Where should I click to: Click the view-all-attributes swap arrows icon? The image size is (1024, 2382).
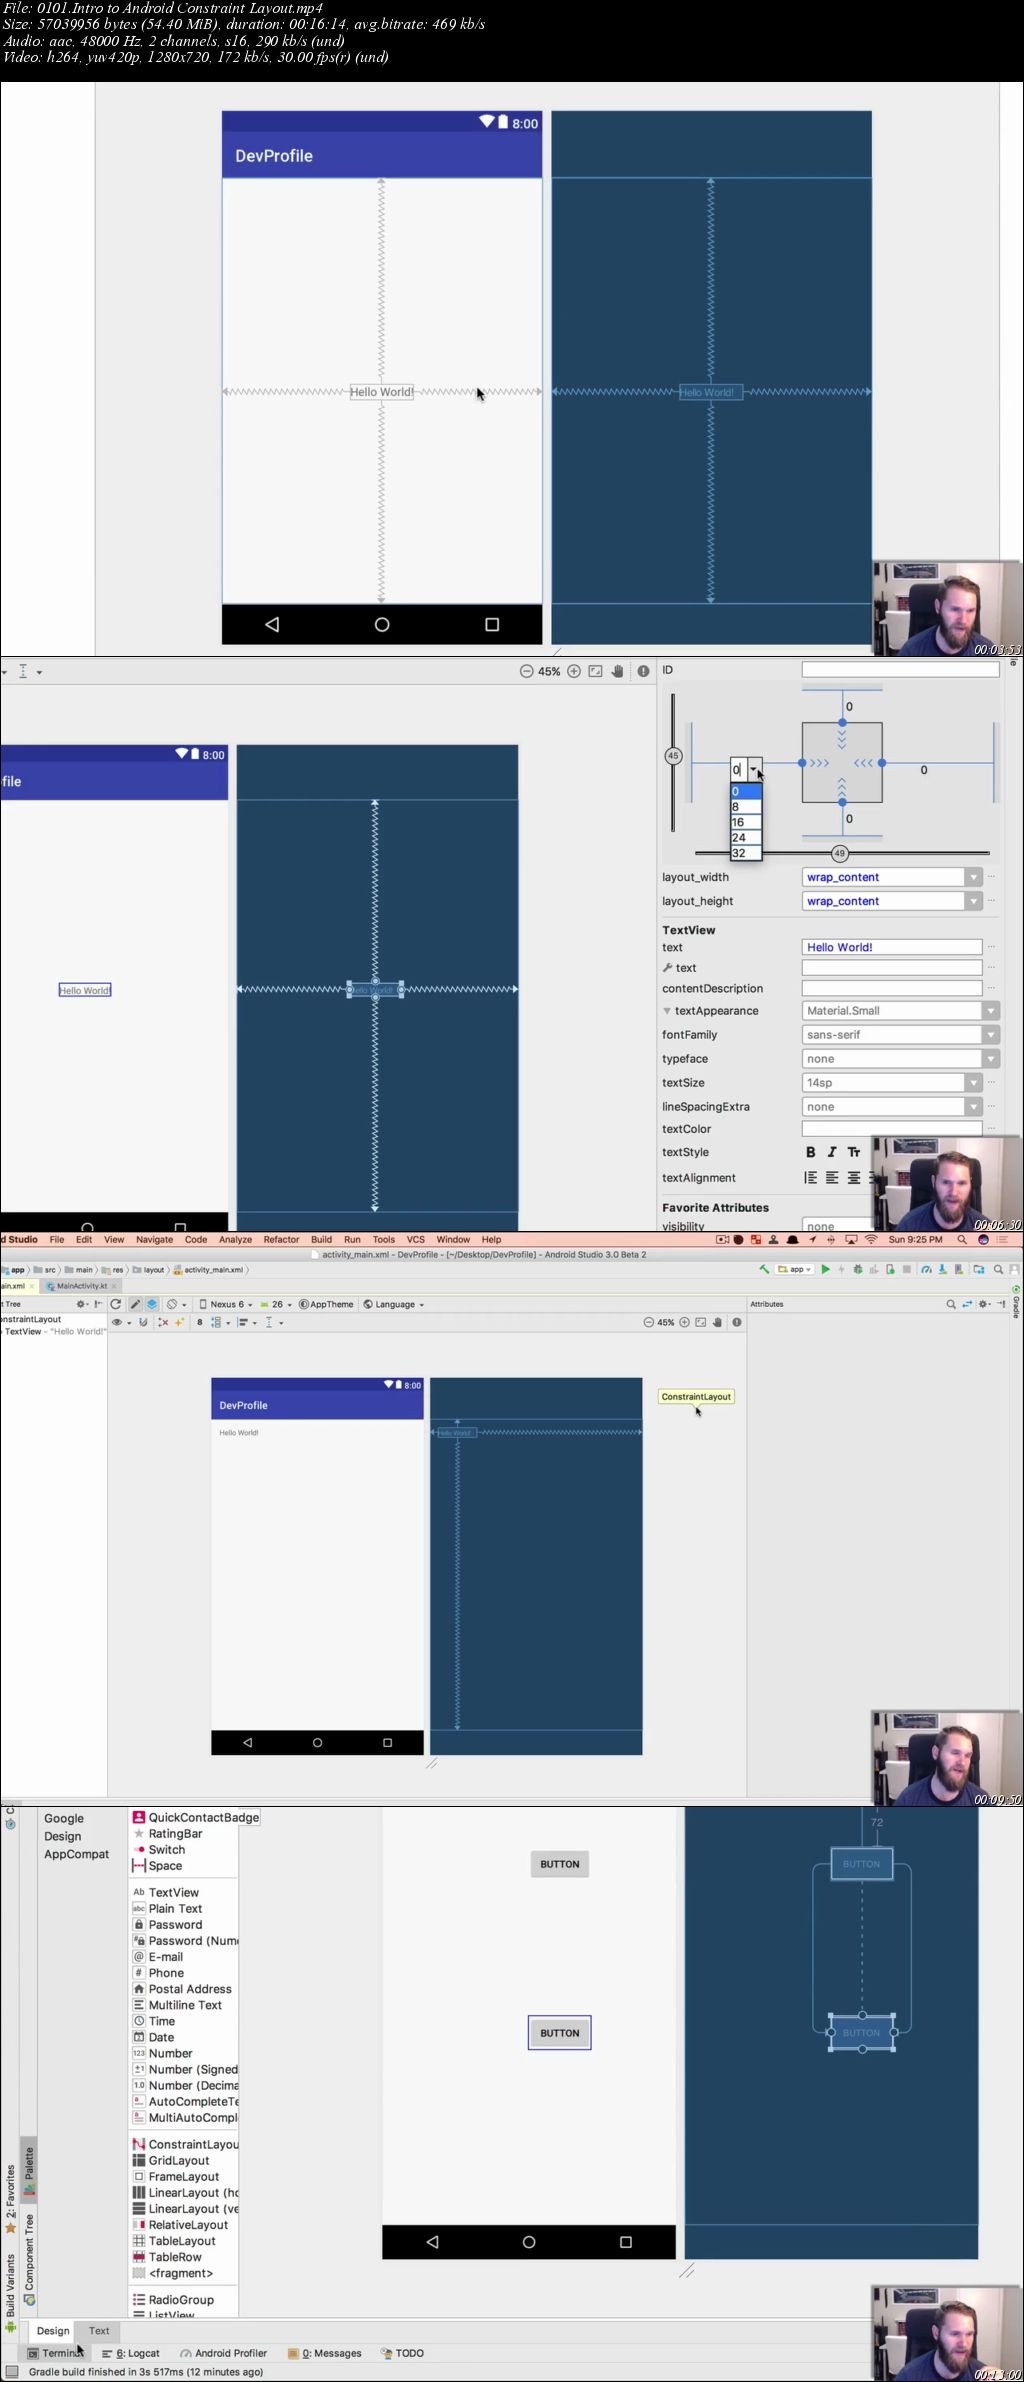coord(967,1304)
